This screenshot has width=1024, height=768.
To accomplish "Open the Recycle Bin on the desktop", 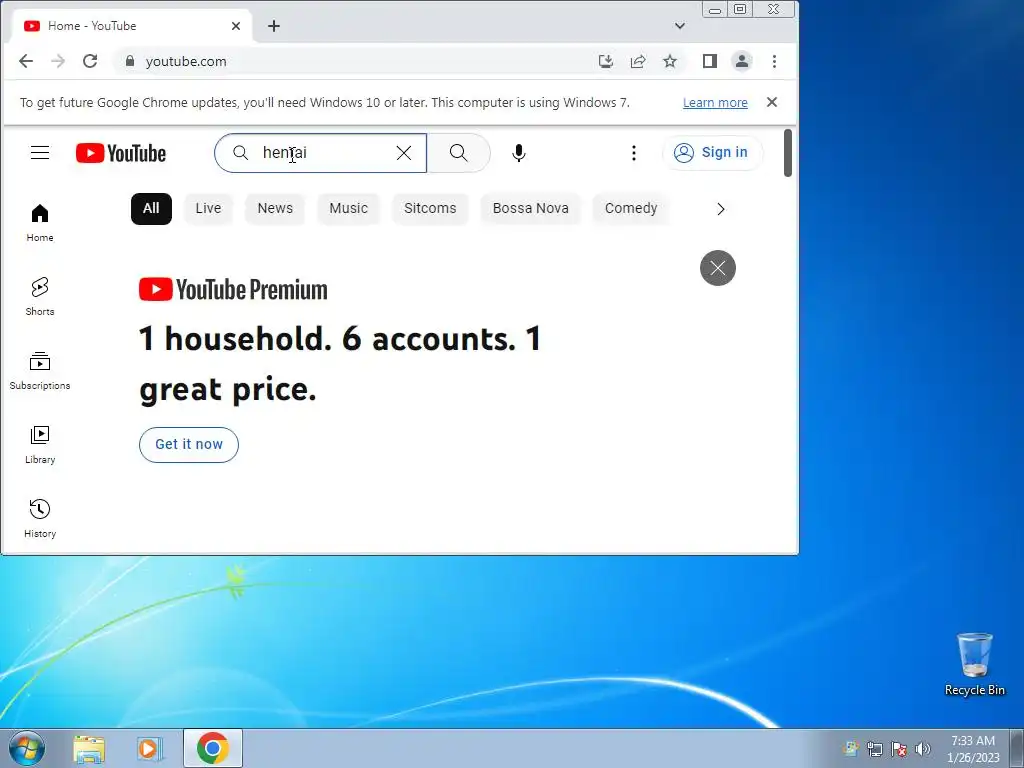I will (x=974, y=664).
